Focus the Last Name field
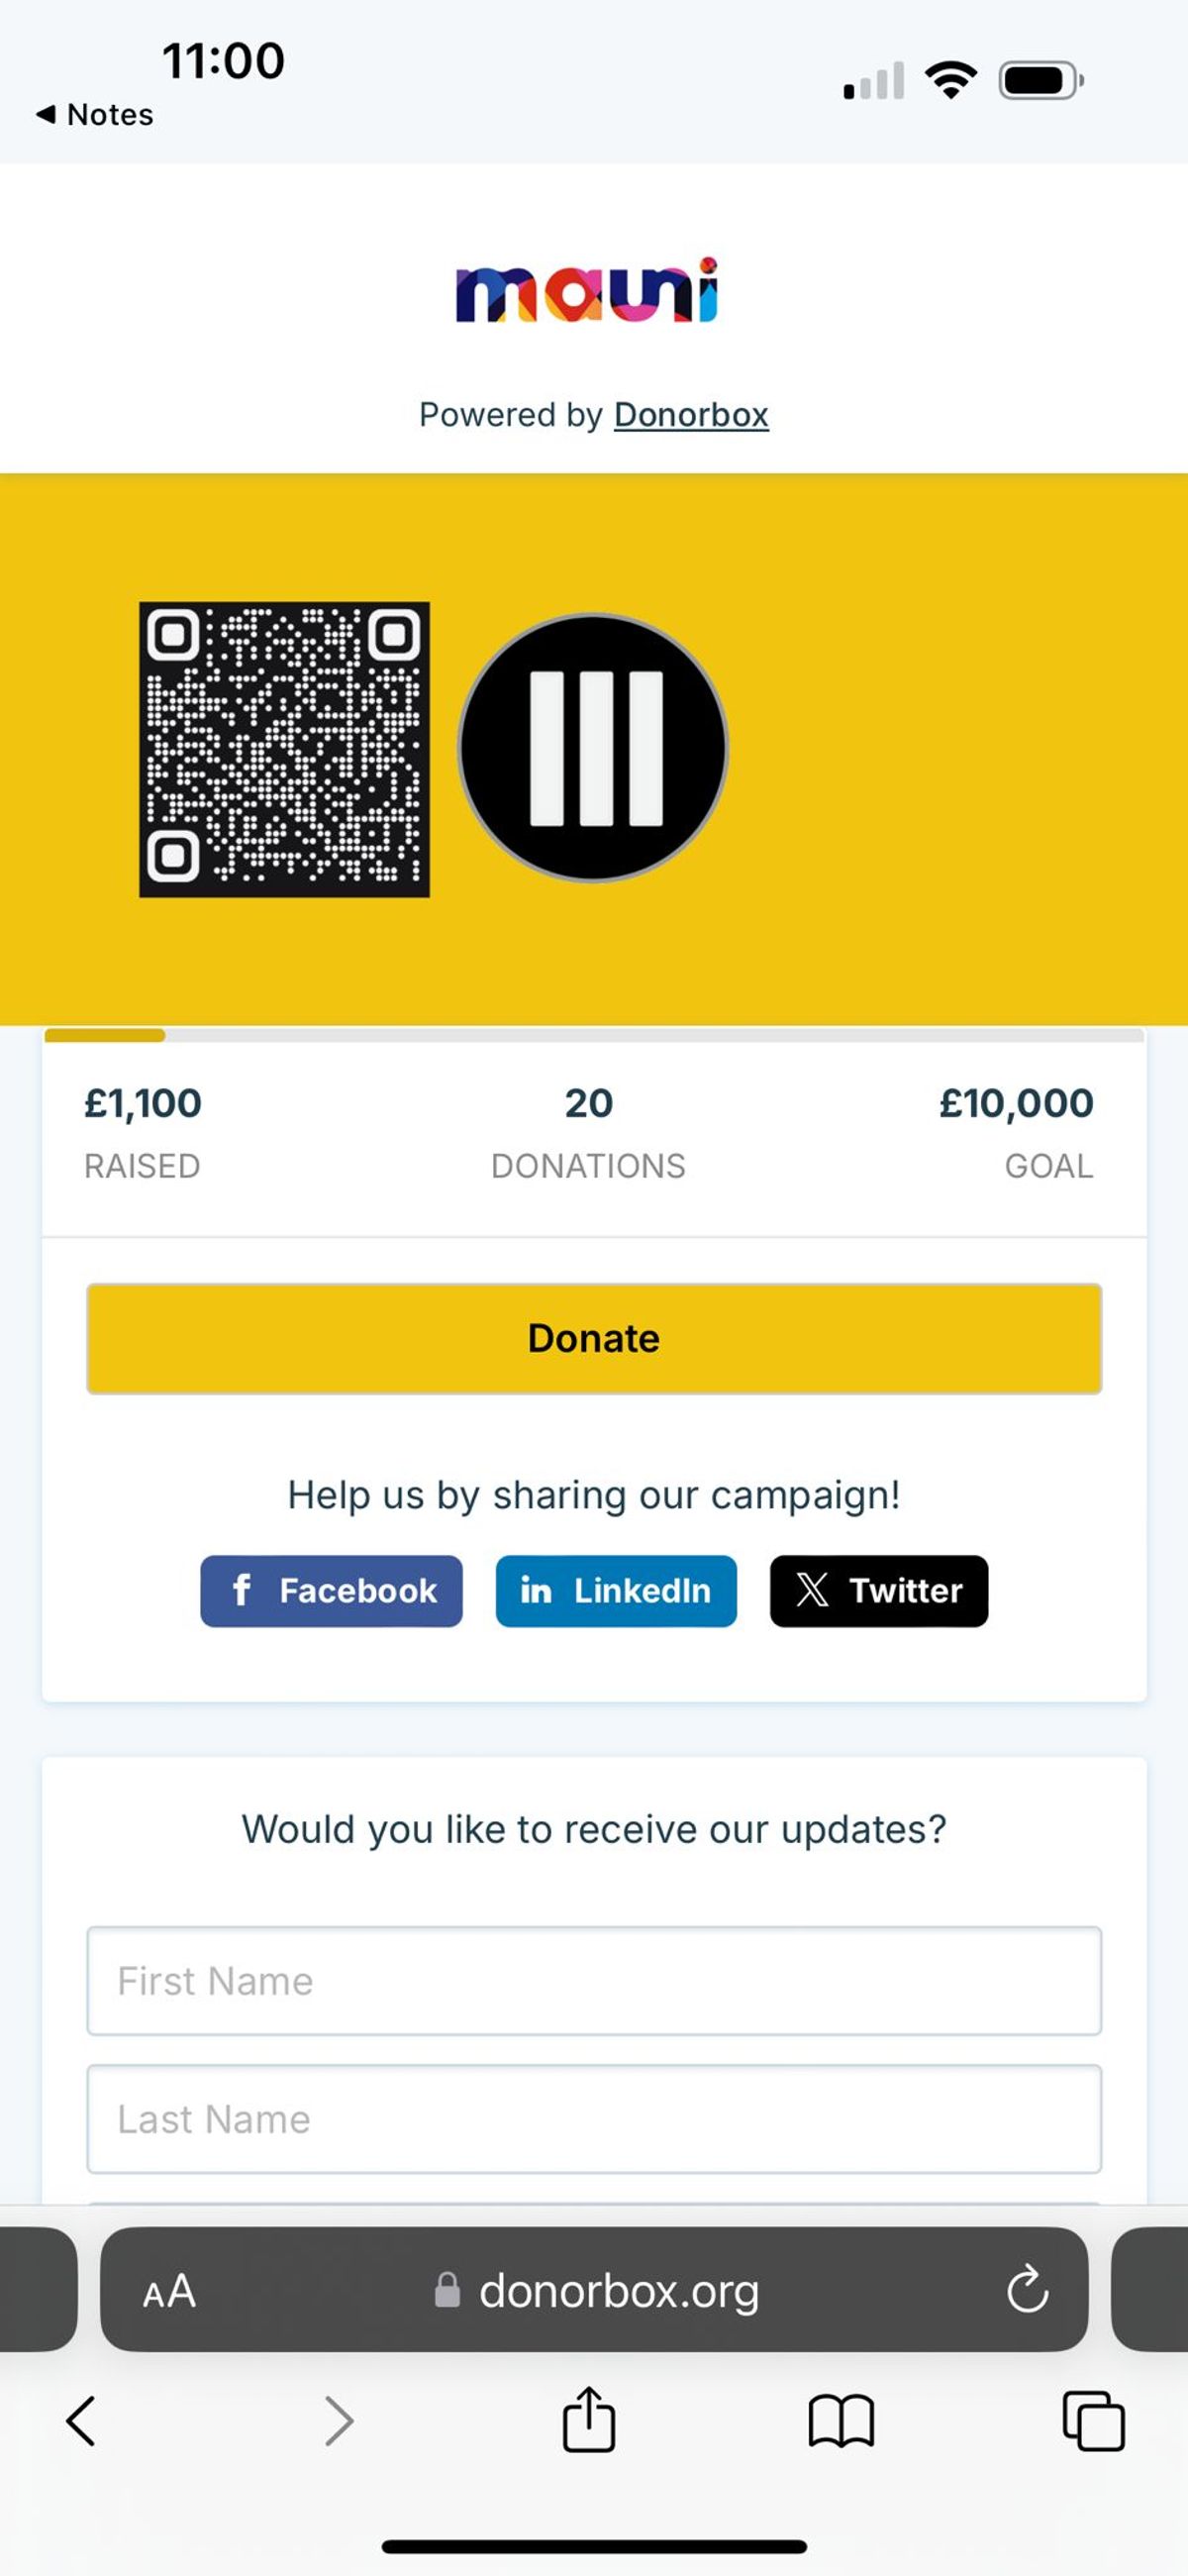Image resolution: width=1188 pixels, height=2576 pixels. pyautogui.click(x=594, y=2118)
